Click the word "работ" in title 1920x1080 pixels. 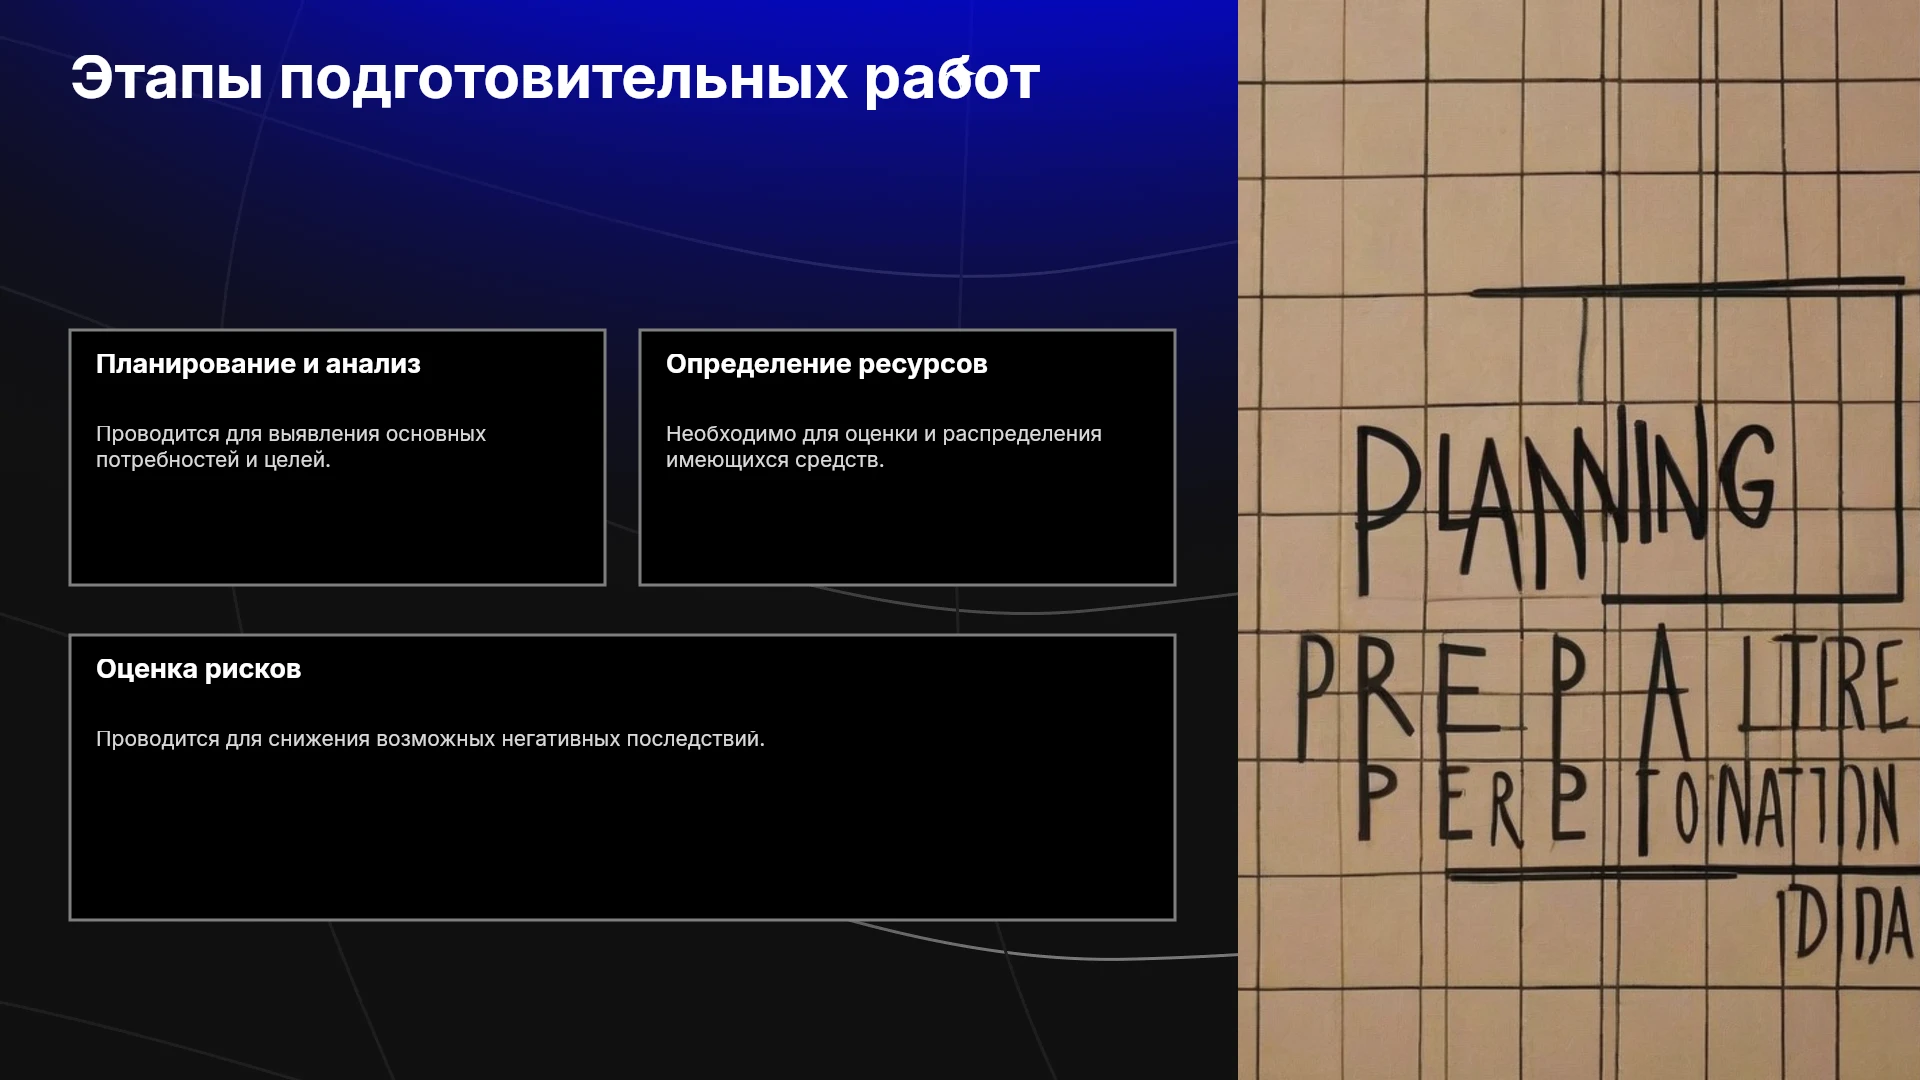coord(952,78)
